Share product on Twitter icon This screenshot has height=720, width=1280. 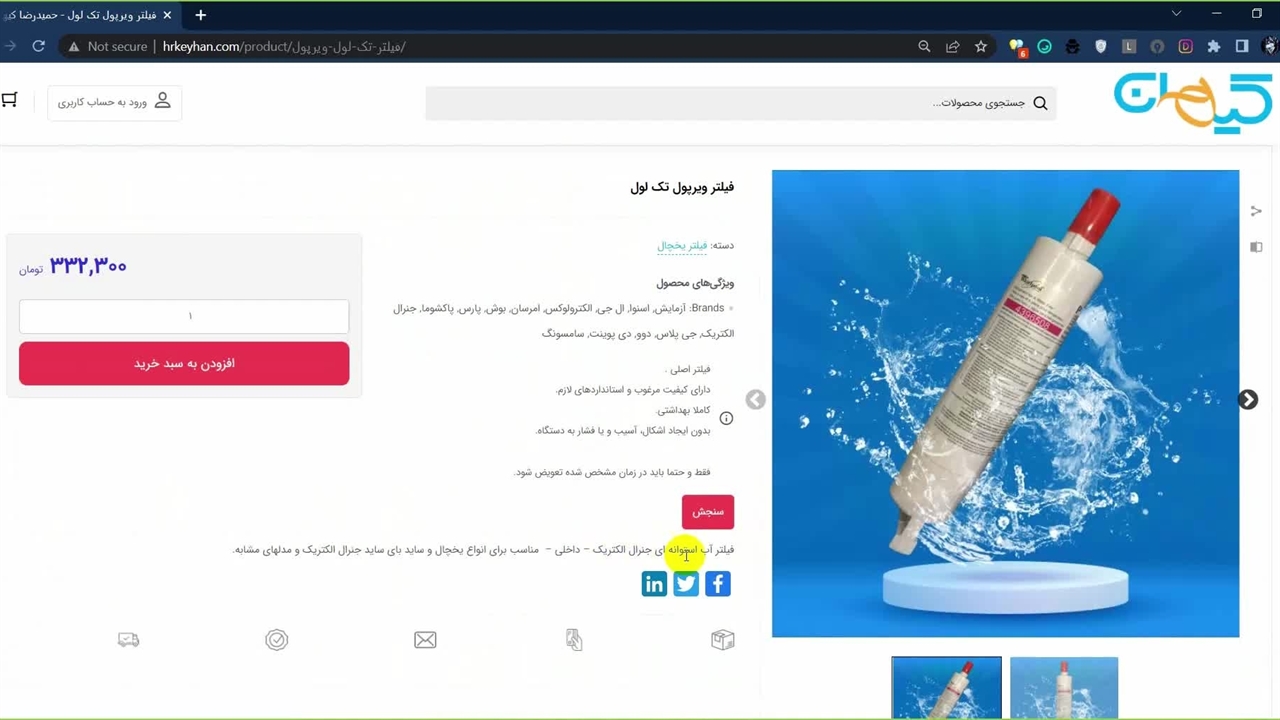(x=686, y=584)
